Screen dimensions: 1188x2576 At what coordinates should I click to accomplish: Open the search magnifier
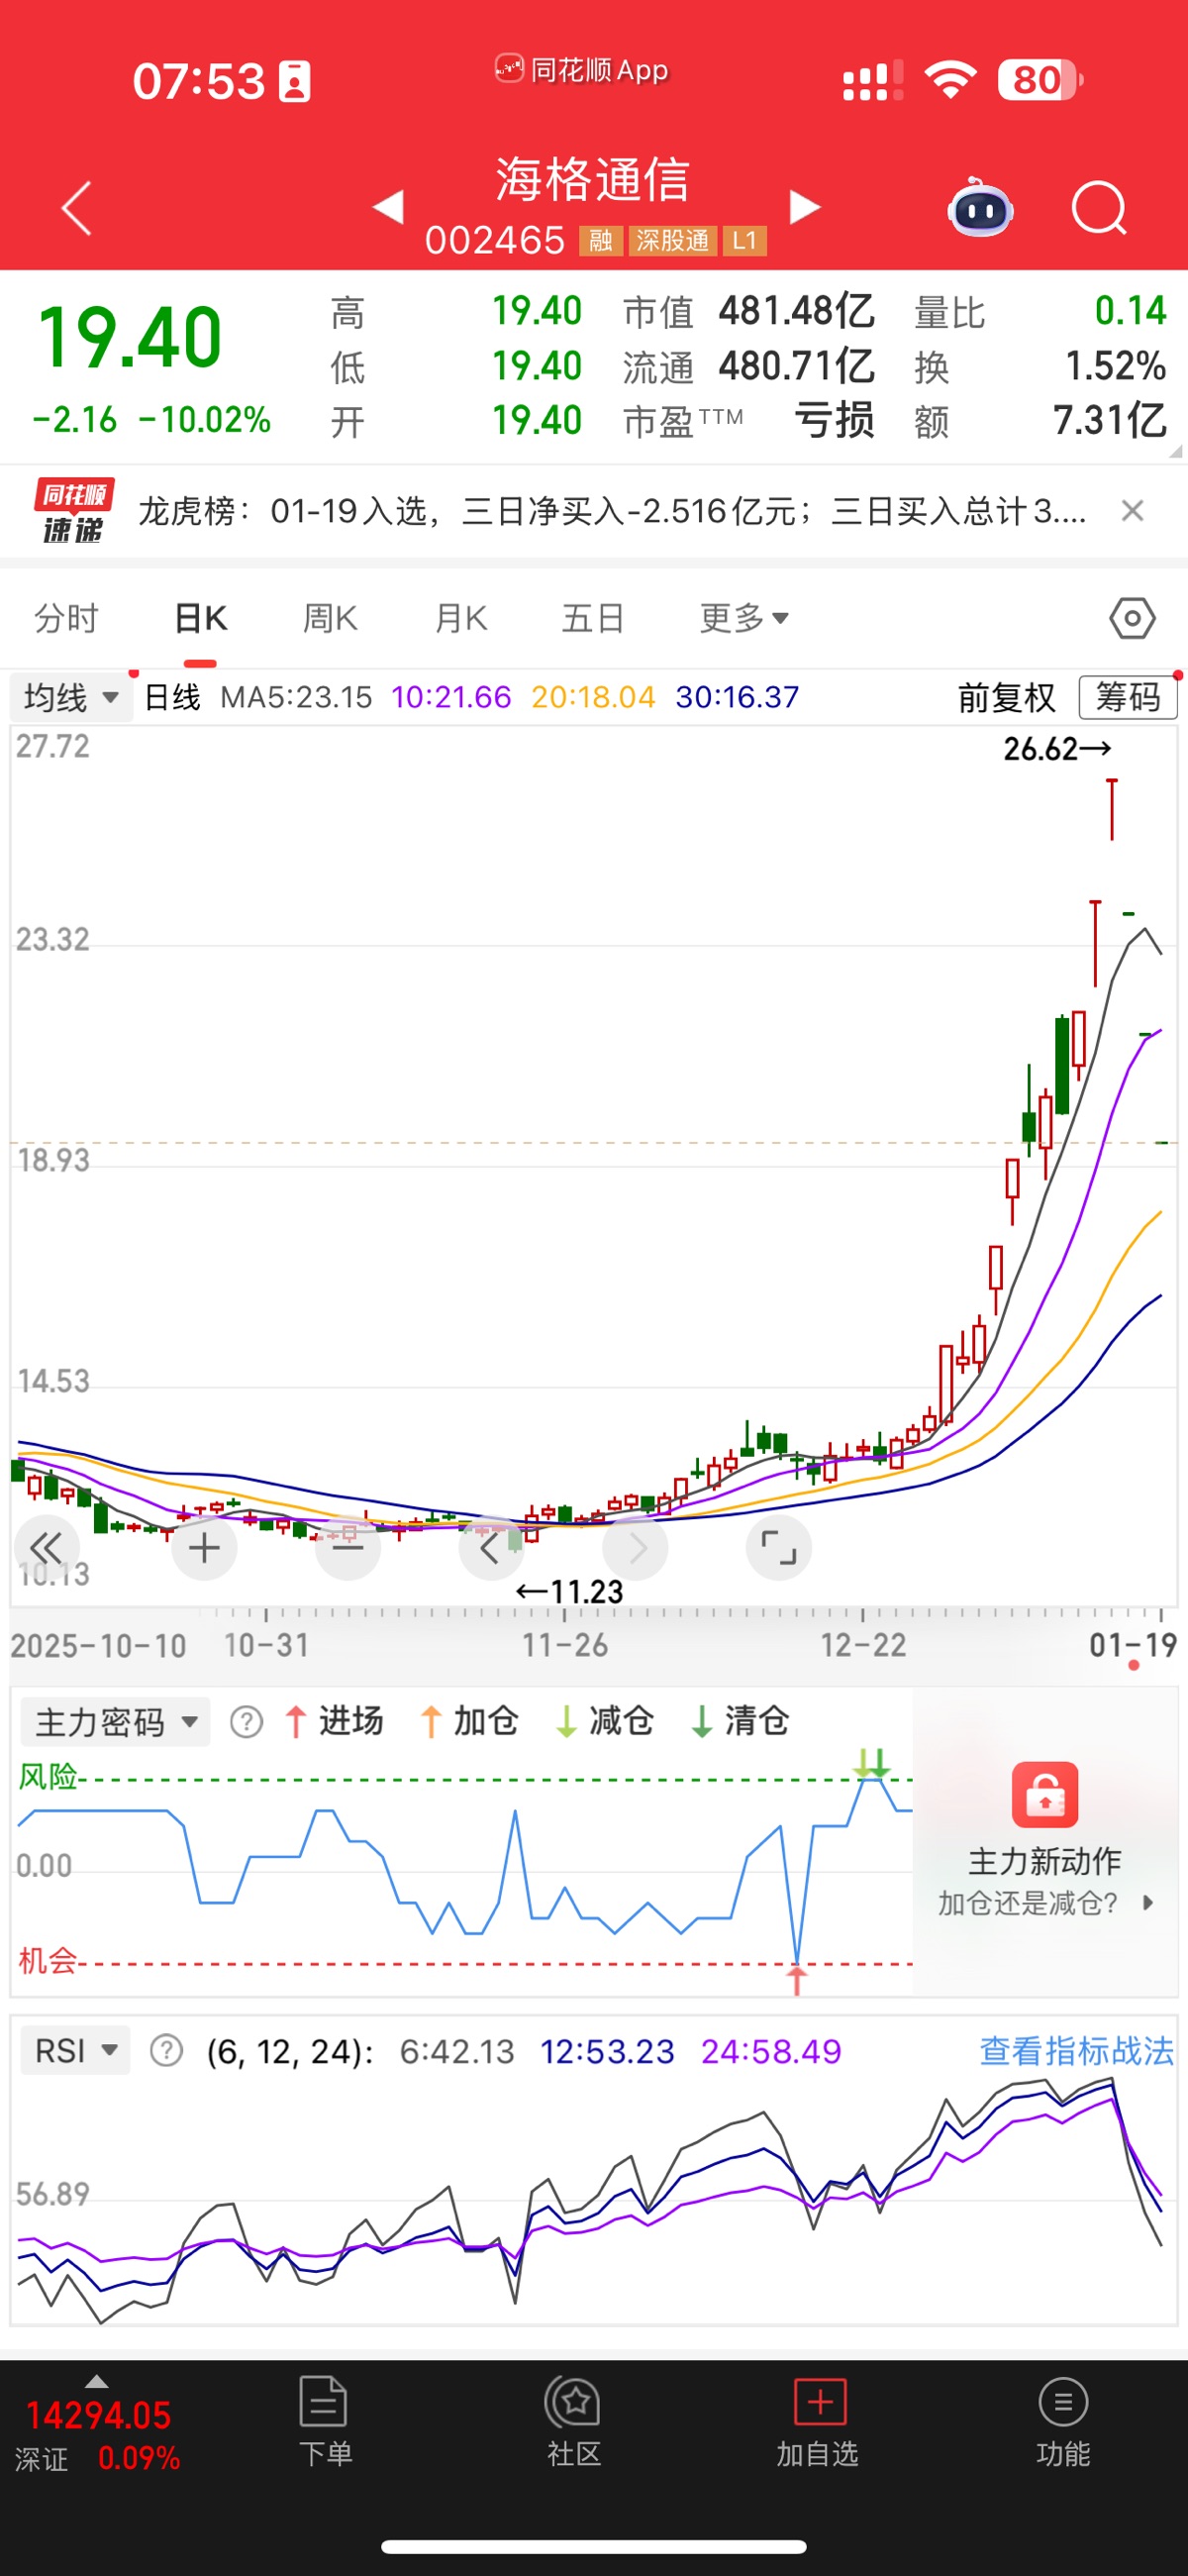pyautogui.click(x=1099, y=208)
